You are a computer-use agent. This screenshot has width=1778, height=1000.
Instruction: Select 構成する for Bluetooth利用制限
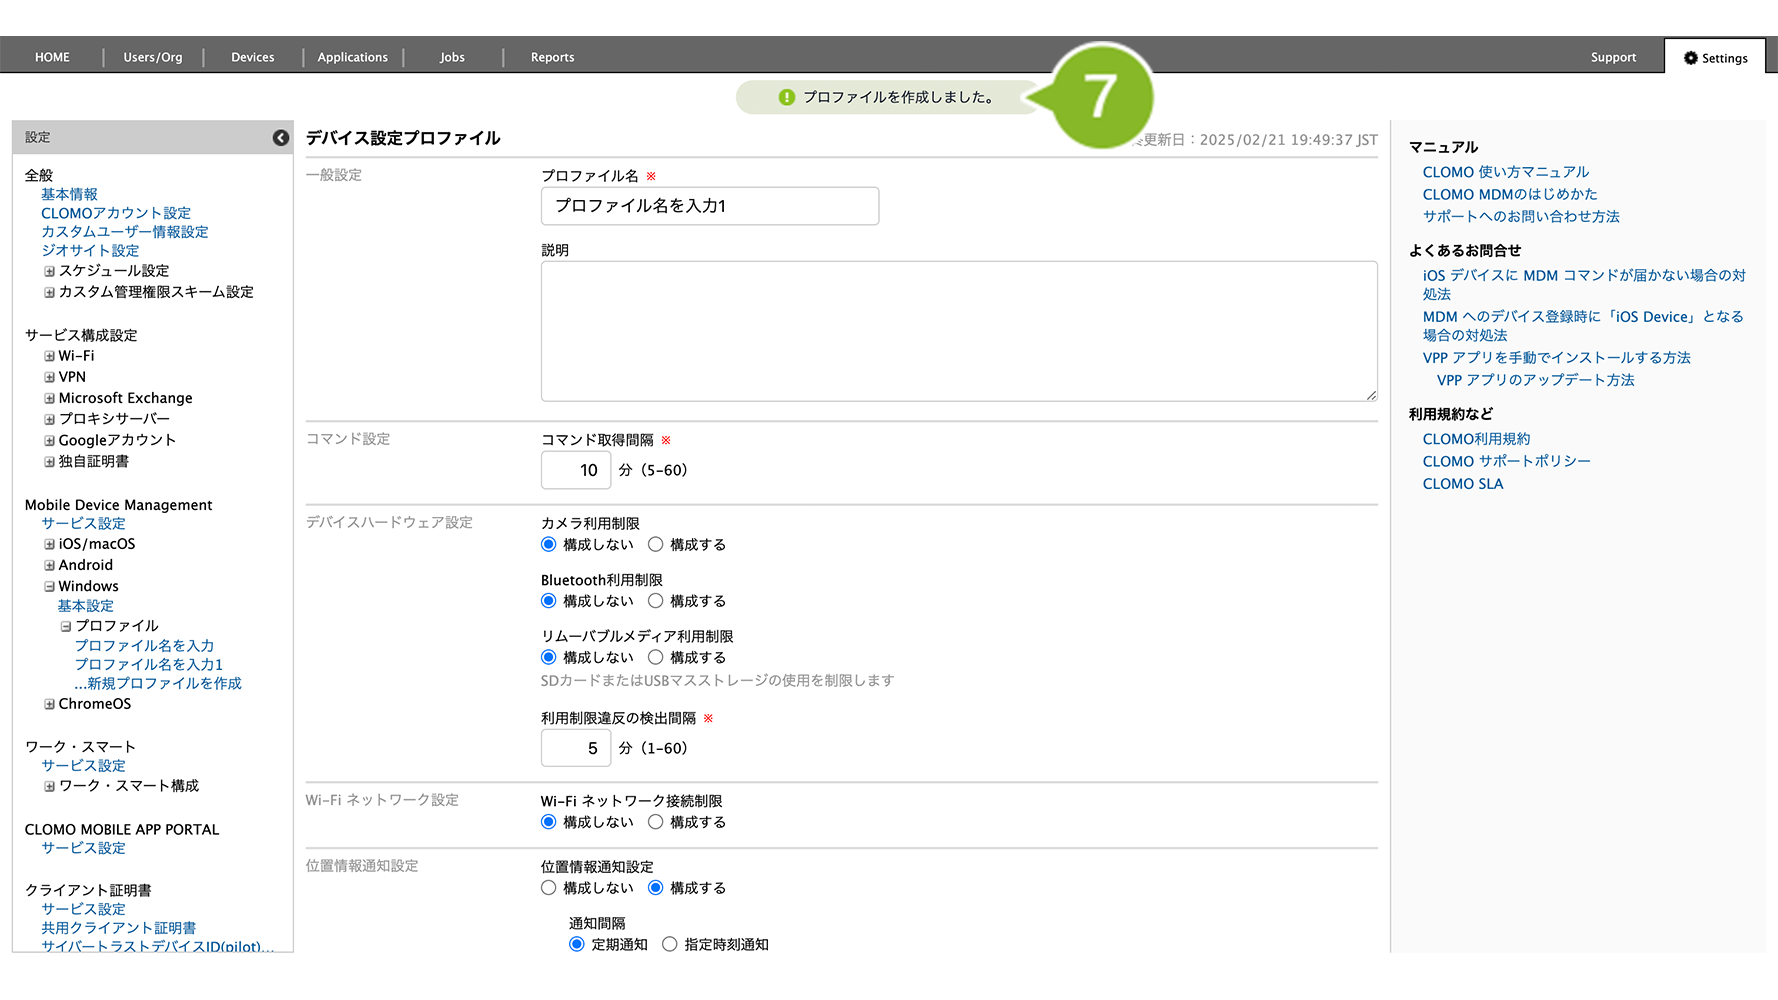656,601
